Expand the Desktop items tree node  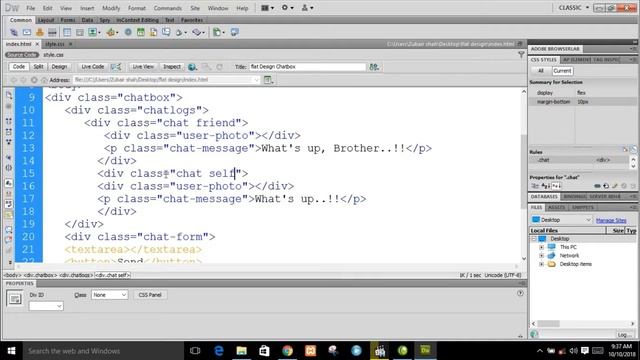coord(542,264)
